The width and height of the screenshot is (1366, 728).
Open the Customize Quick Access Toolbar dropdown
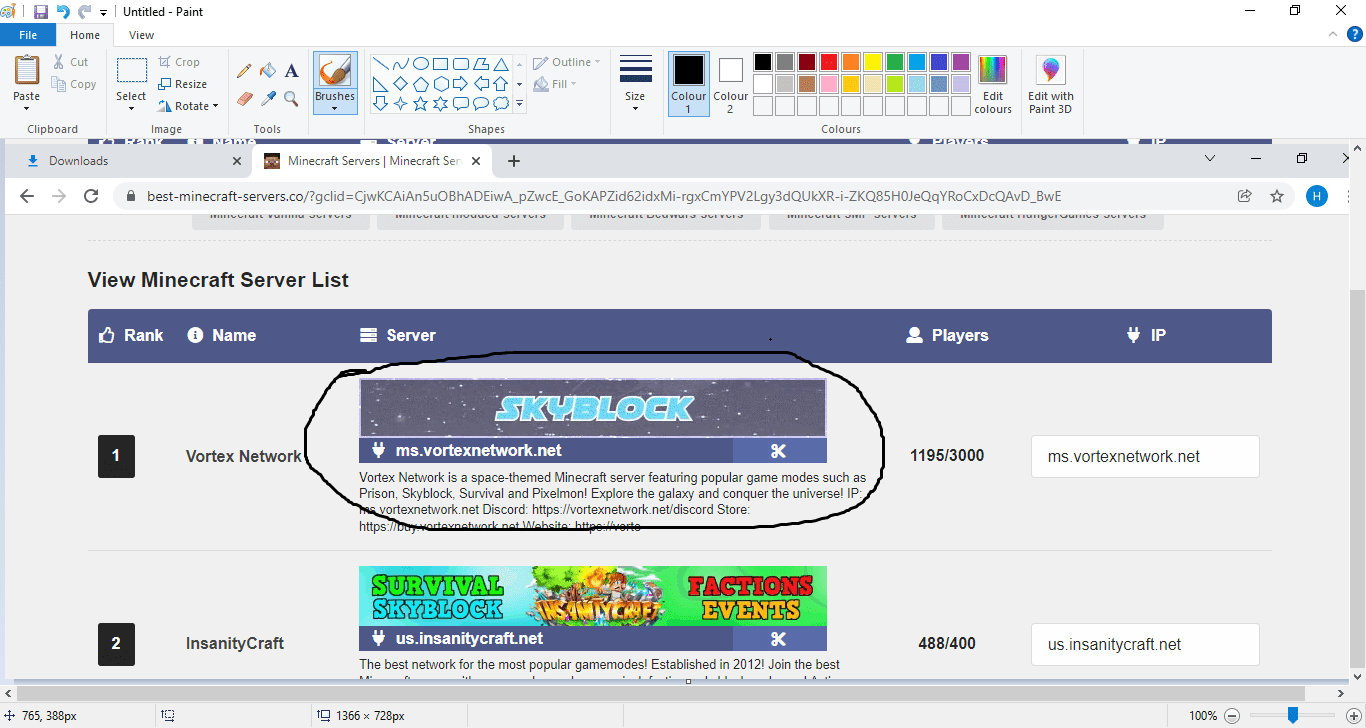pyautogui.click(x=104, y=13)
